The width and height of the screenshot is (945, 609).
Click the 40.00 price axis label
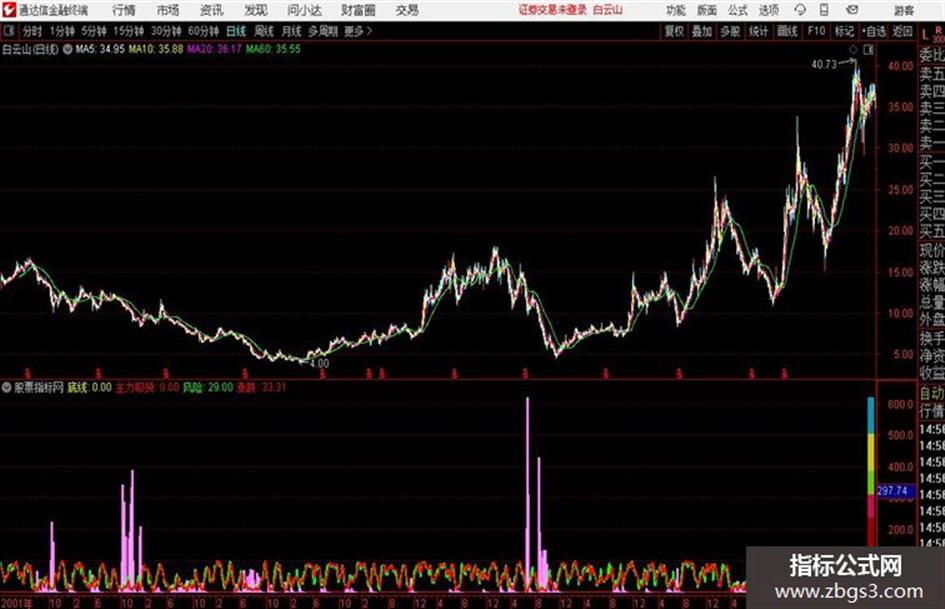point(900,66)
